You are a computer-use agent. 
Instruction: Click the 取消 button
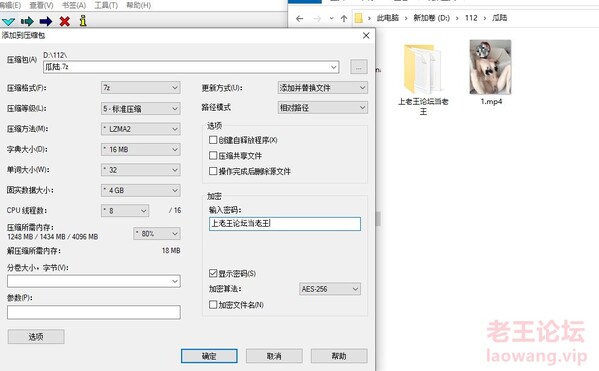274,356
